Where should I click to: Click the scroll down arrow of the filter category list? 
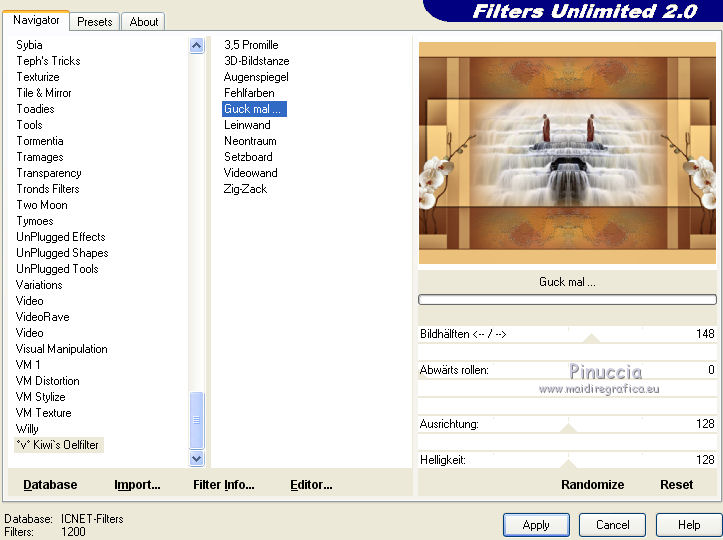click(x=196, y=459)
